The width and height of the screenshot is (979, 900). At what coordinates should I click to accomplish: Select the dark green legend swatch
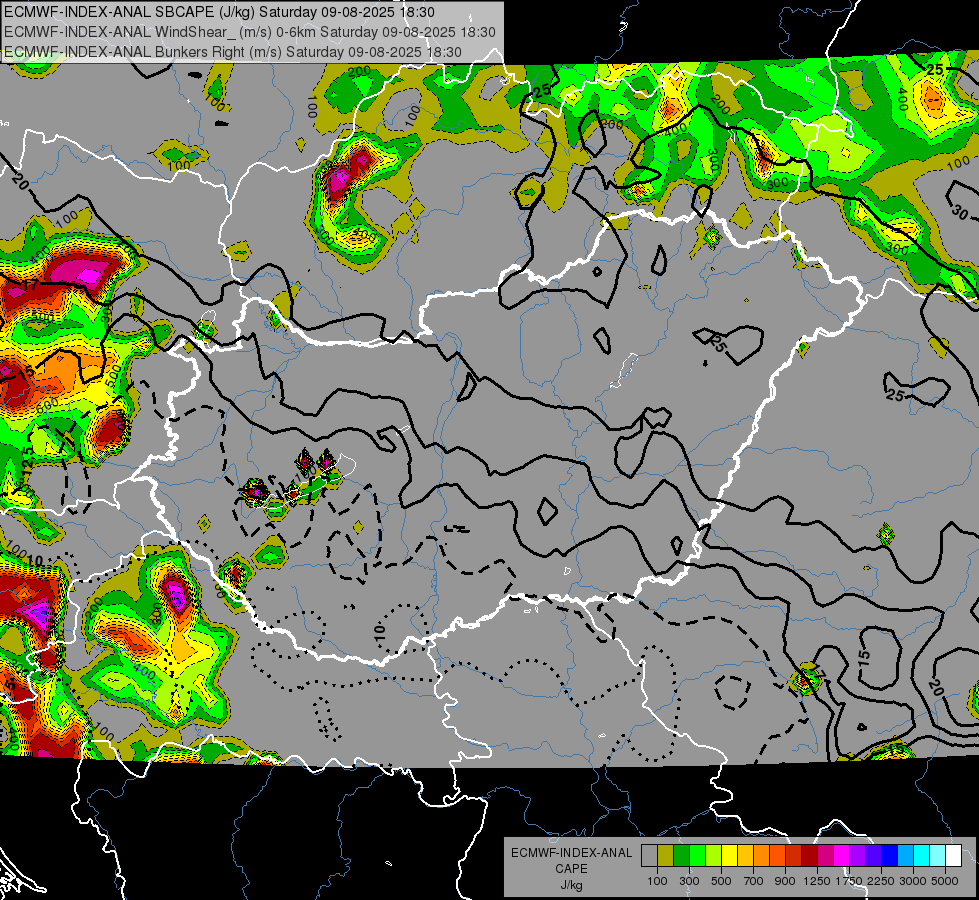[681, 856]
